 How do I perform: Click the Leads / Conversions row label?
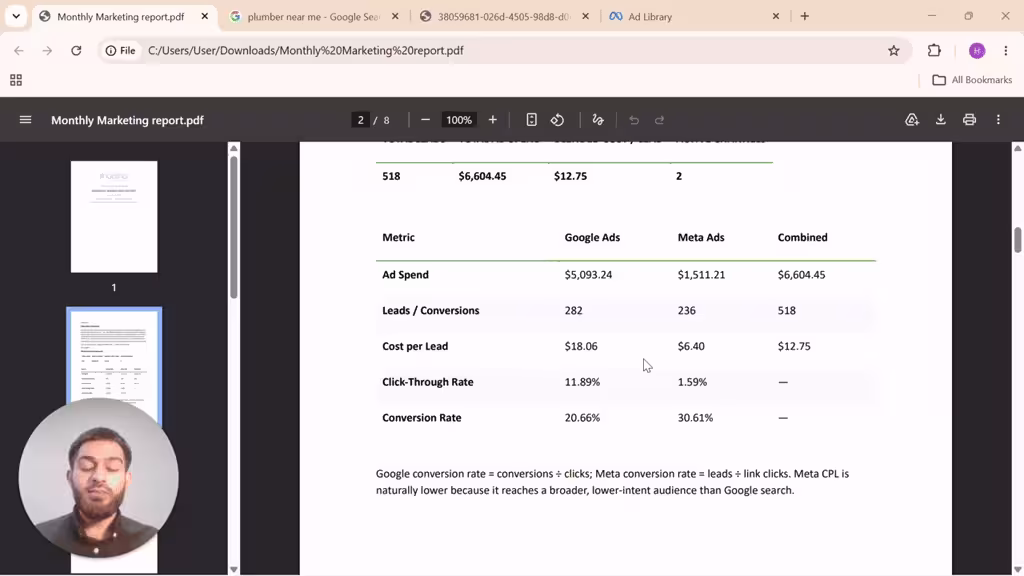(x=430, y=310)
